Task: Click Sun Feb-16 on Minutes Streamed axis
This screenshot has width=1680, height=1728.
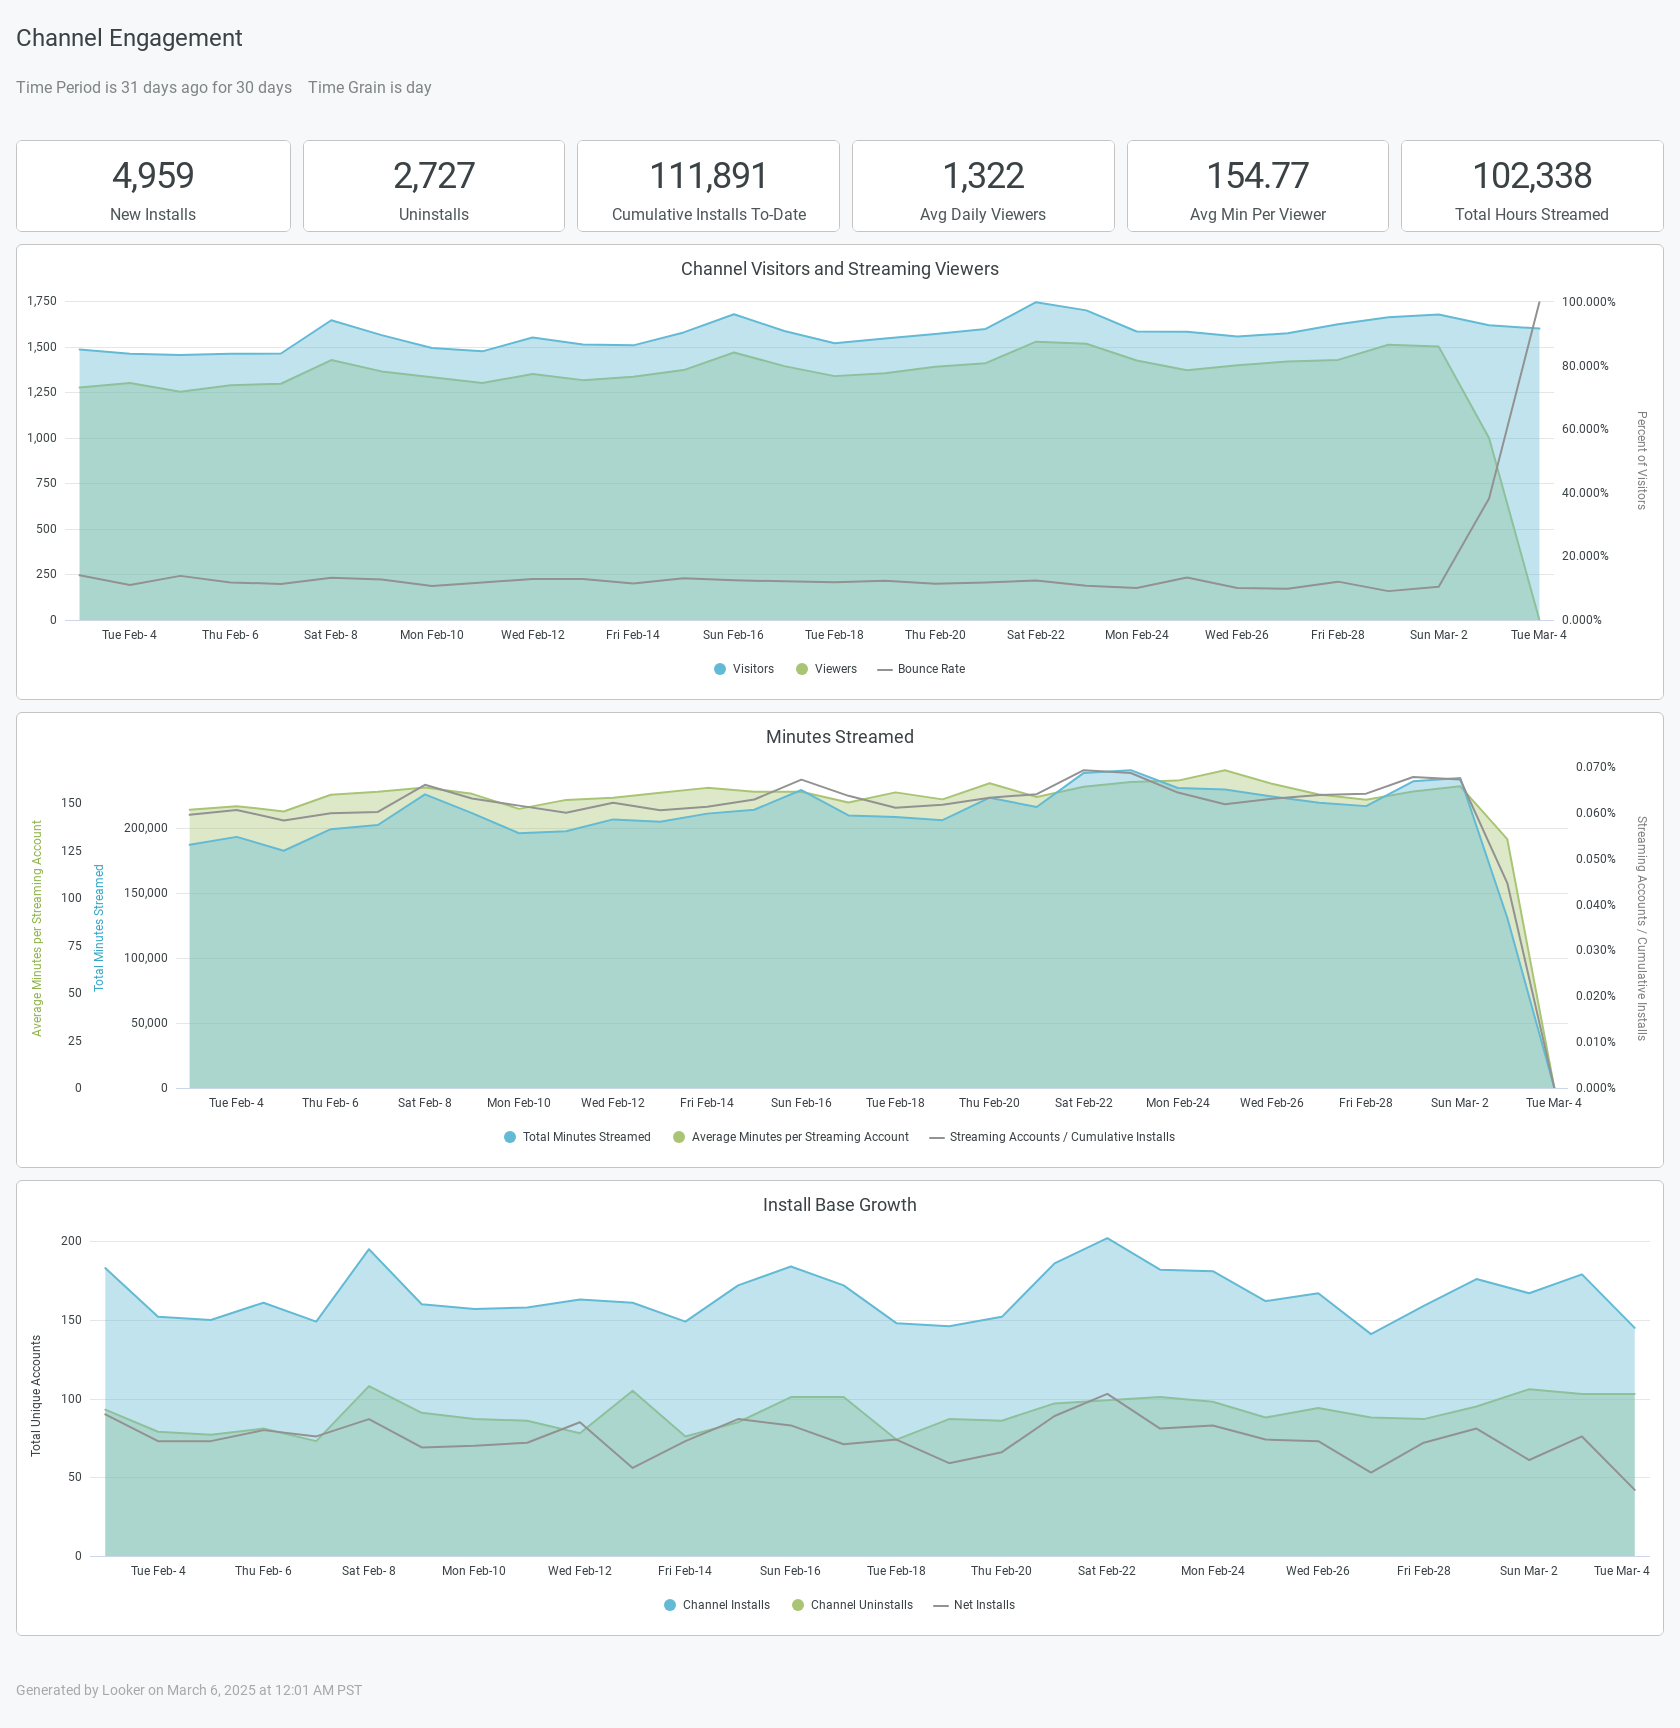Action: click(801, 1103)
